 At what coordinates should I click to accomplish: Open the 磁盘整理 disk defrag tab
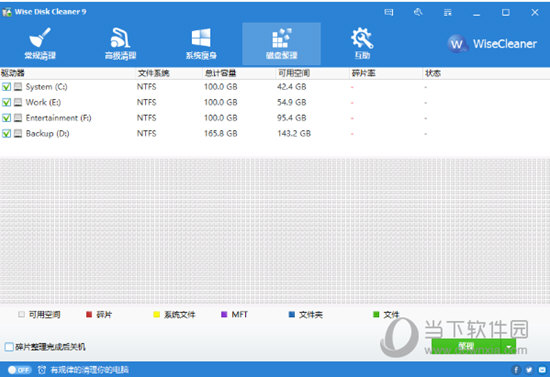coord(281,44)
